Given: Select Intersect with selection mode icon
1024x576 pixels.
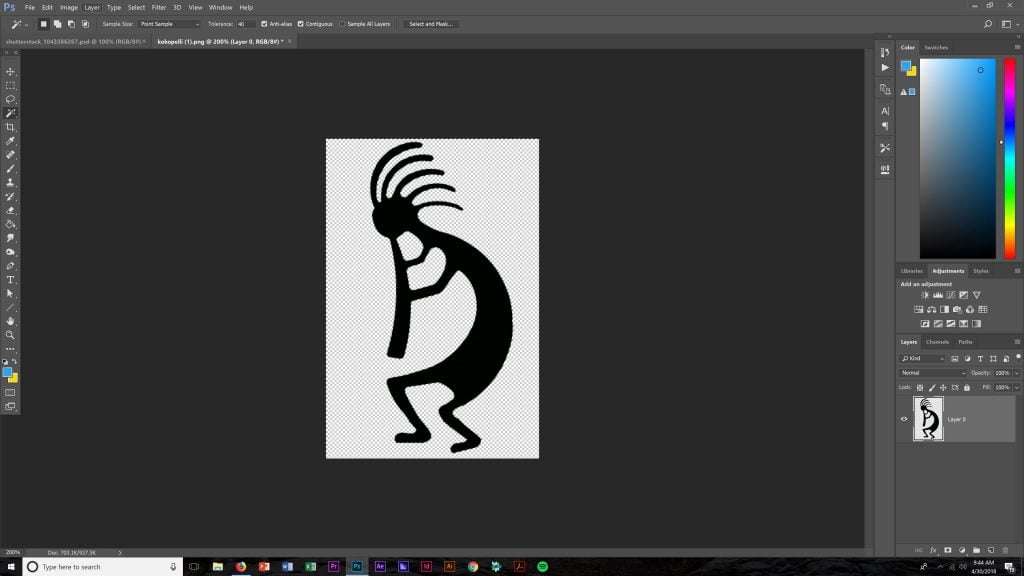Looking at the screenshot, I should tap(85, 24).
